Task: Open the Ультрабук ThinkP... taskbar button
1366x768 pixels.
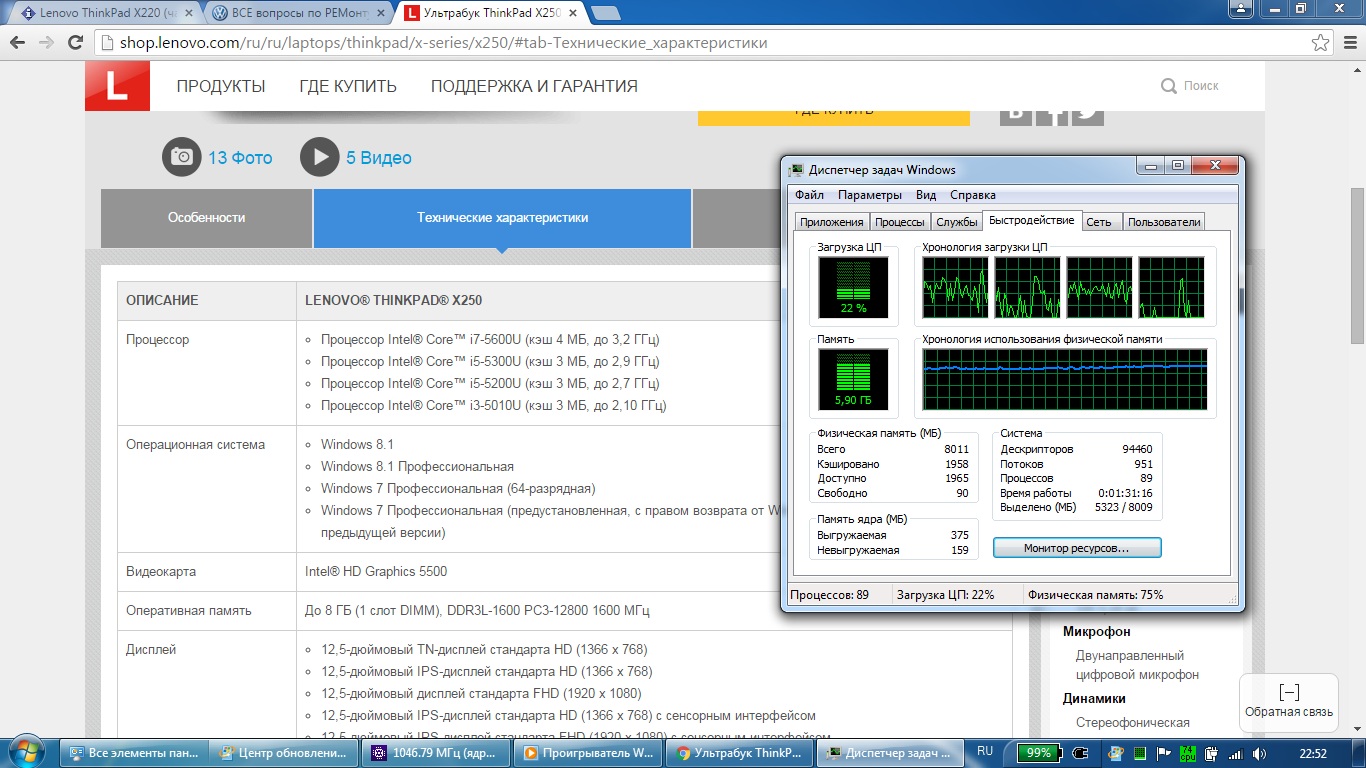Action: pyautogui.click(x=739, y=753)
